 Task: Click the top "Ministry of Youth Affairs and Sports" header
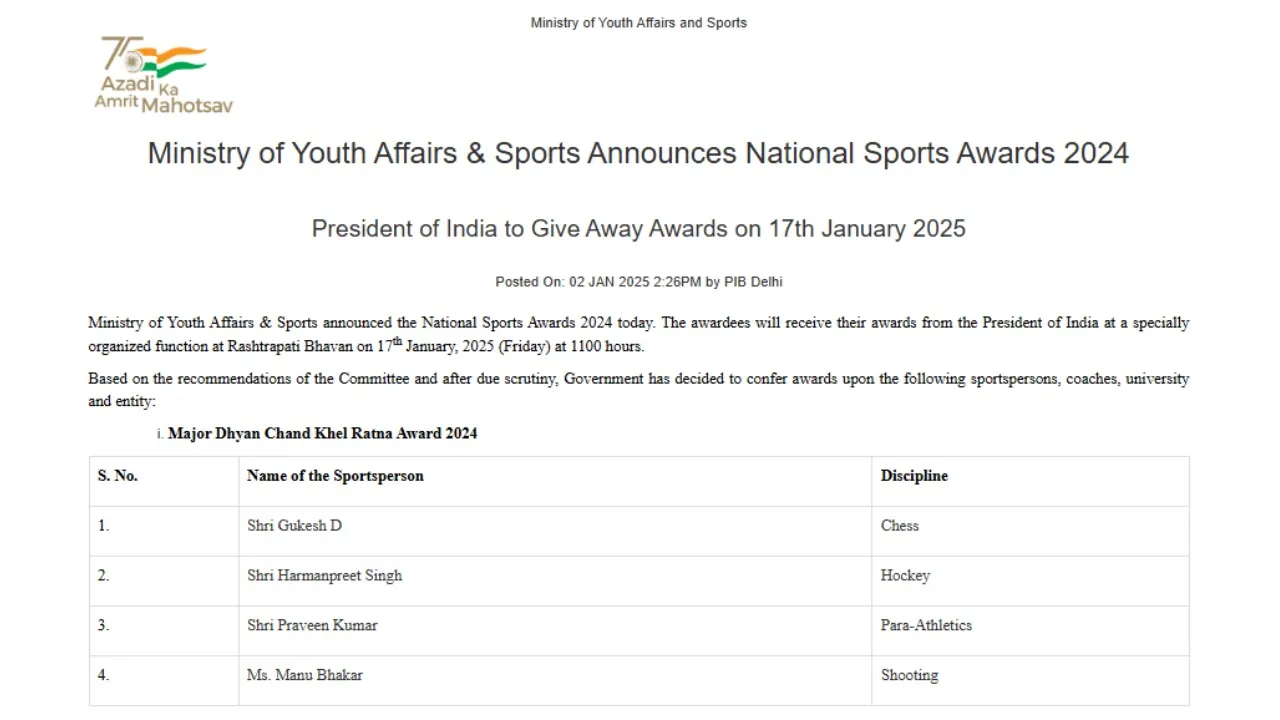pos(638,23)
